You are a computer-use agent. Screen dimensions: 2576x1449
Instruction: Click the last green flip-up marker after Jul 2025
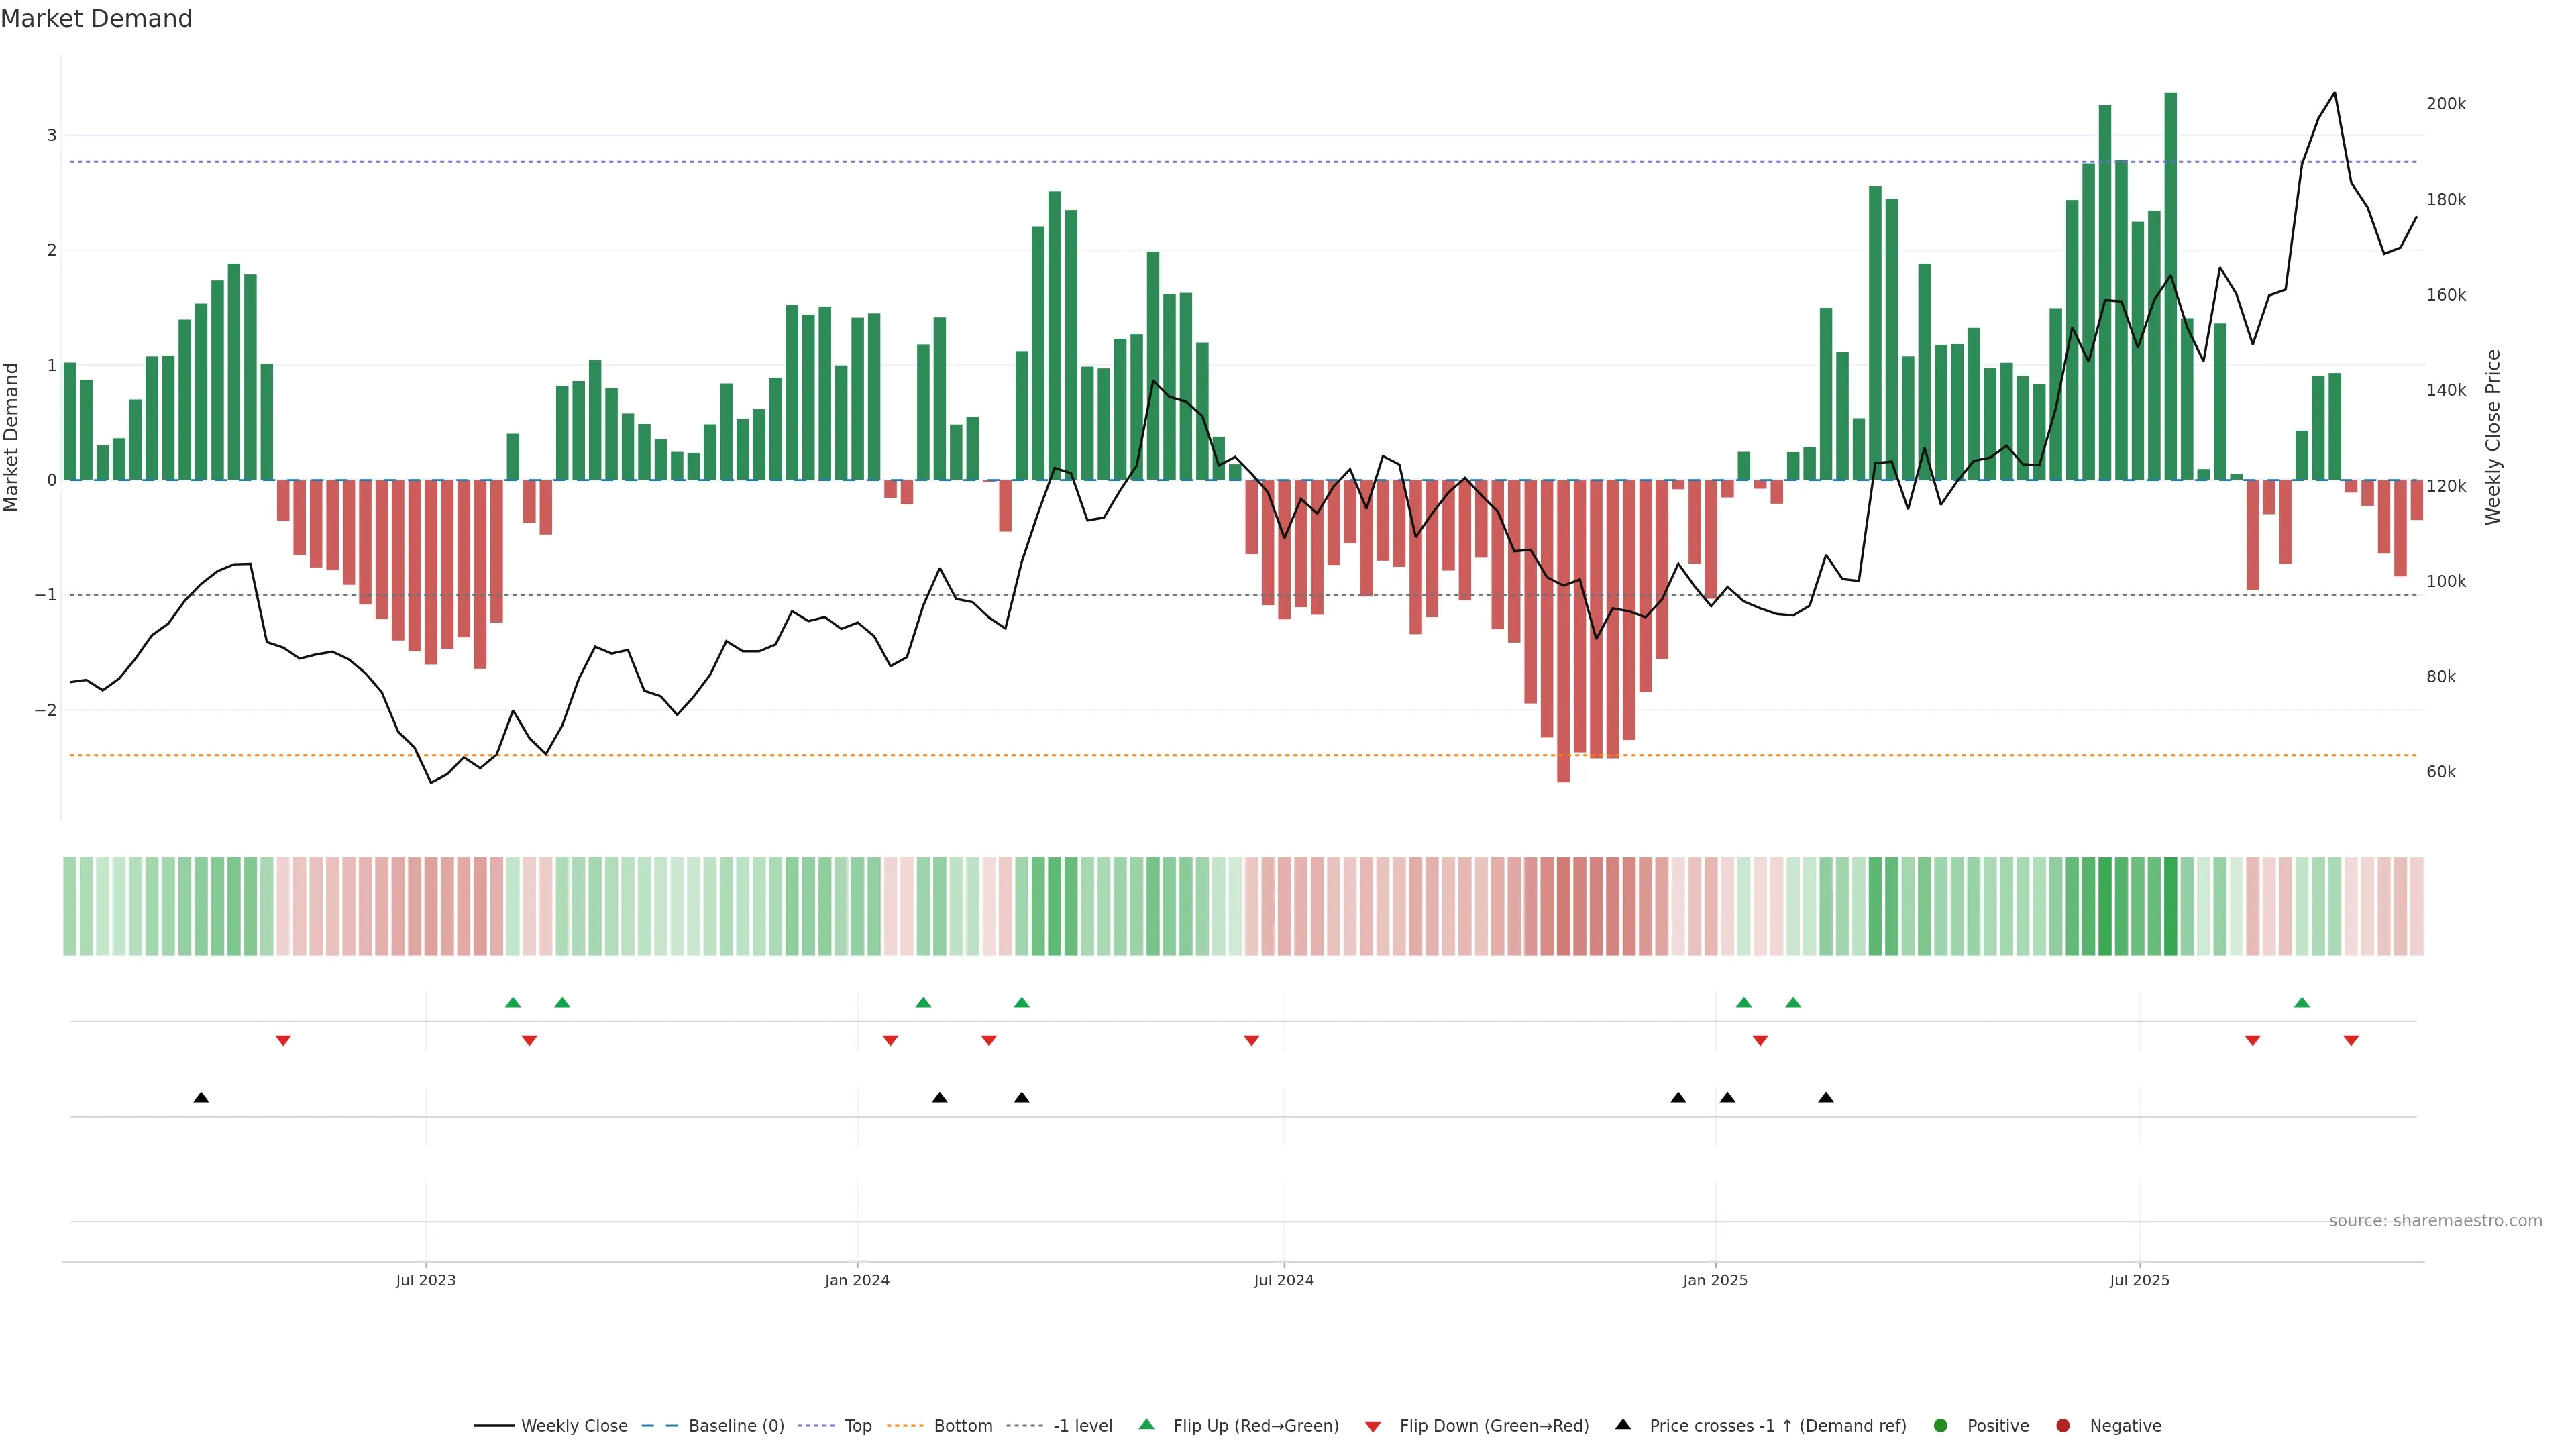(x=2302, y=1003)
